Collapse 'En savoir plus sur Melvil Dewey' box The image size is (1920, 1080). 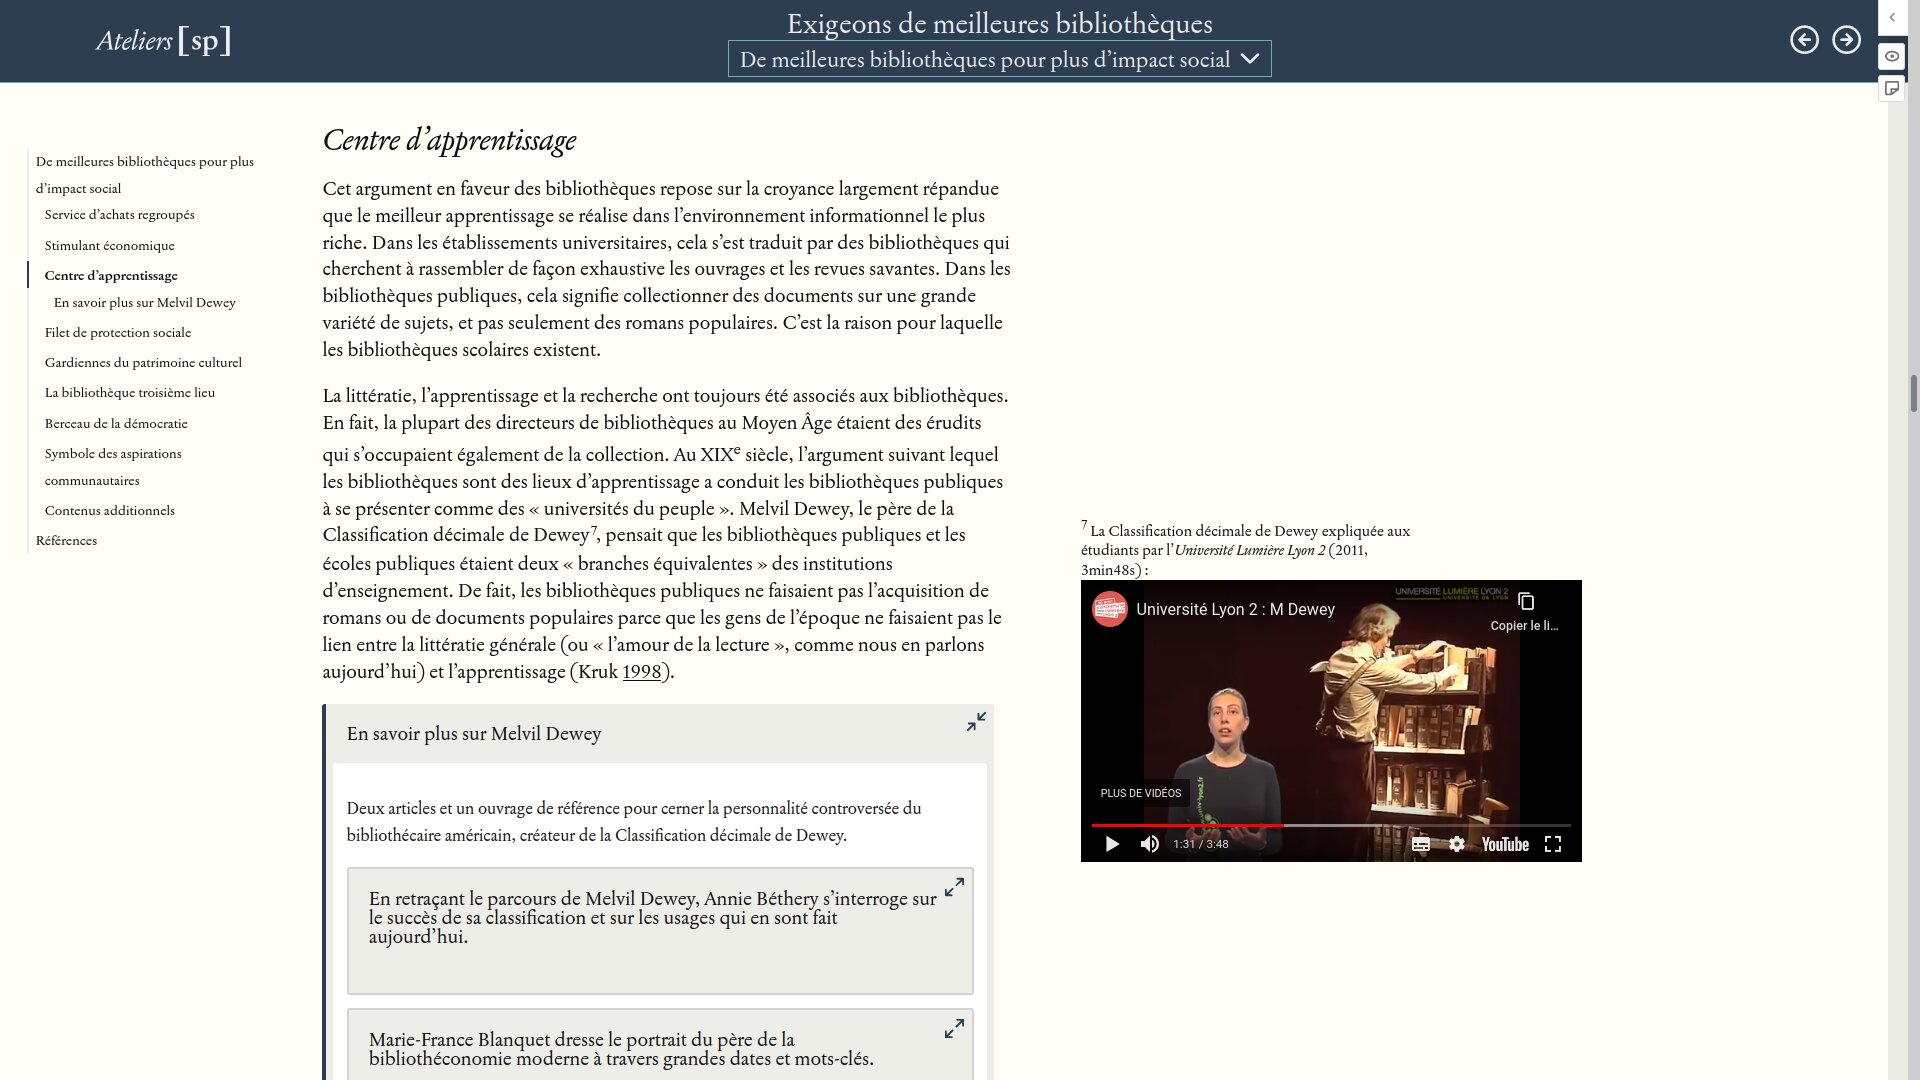[x=976, y=722]
